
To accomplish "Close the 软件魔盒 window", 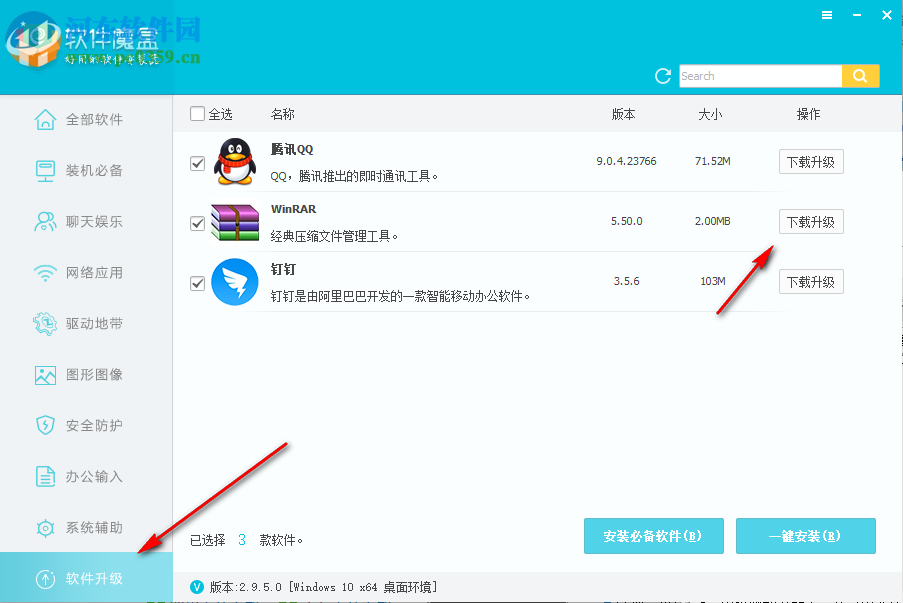I will (887, 16).
